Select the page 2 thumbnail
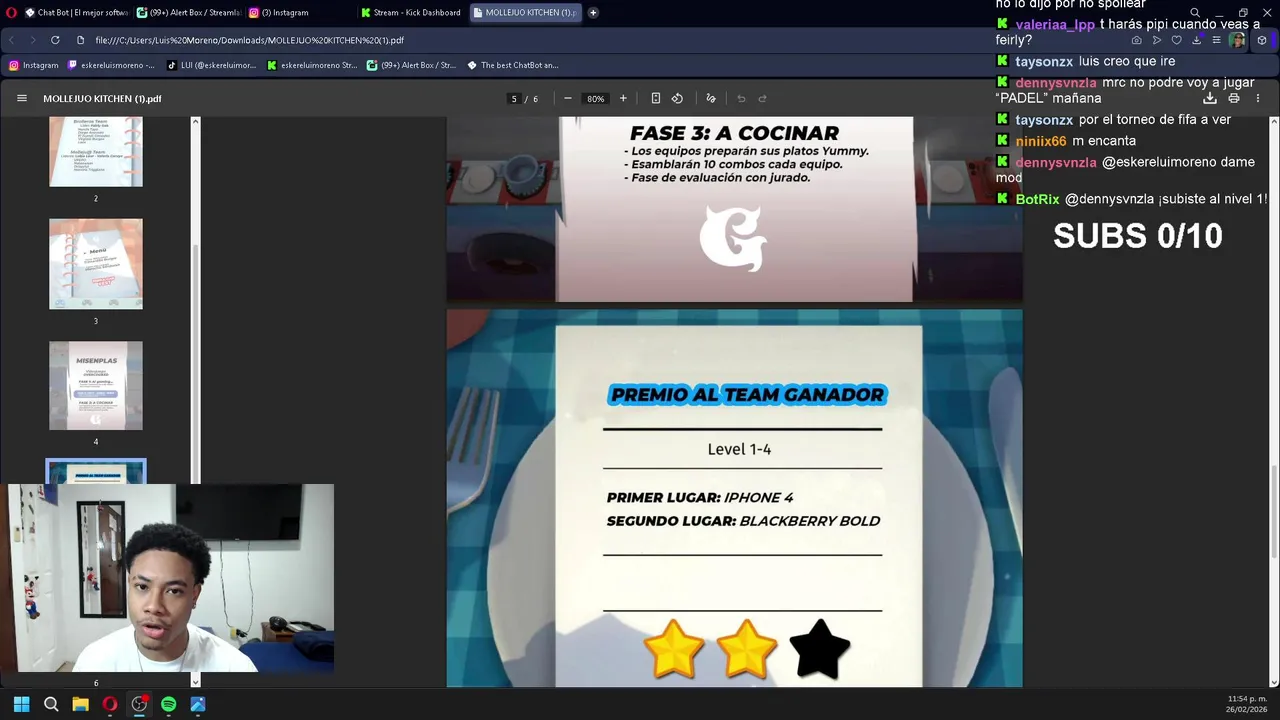The height and width of the screenshot is (720, 1280). (x=96, y=151)
